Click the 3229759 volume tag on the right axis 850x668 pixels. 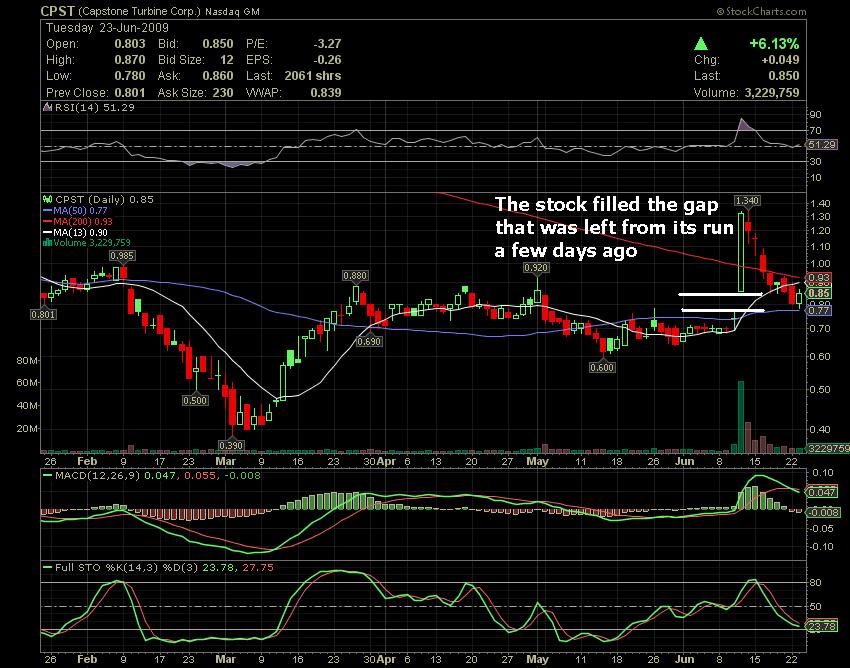point(828,448)
